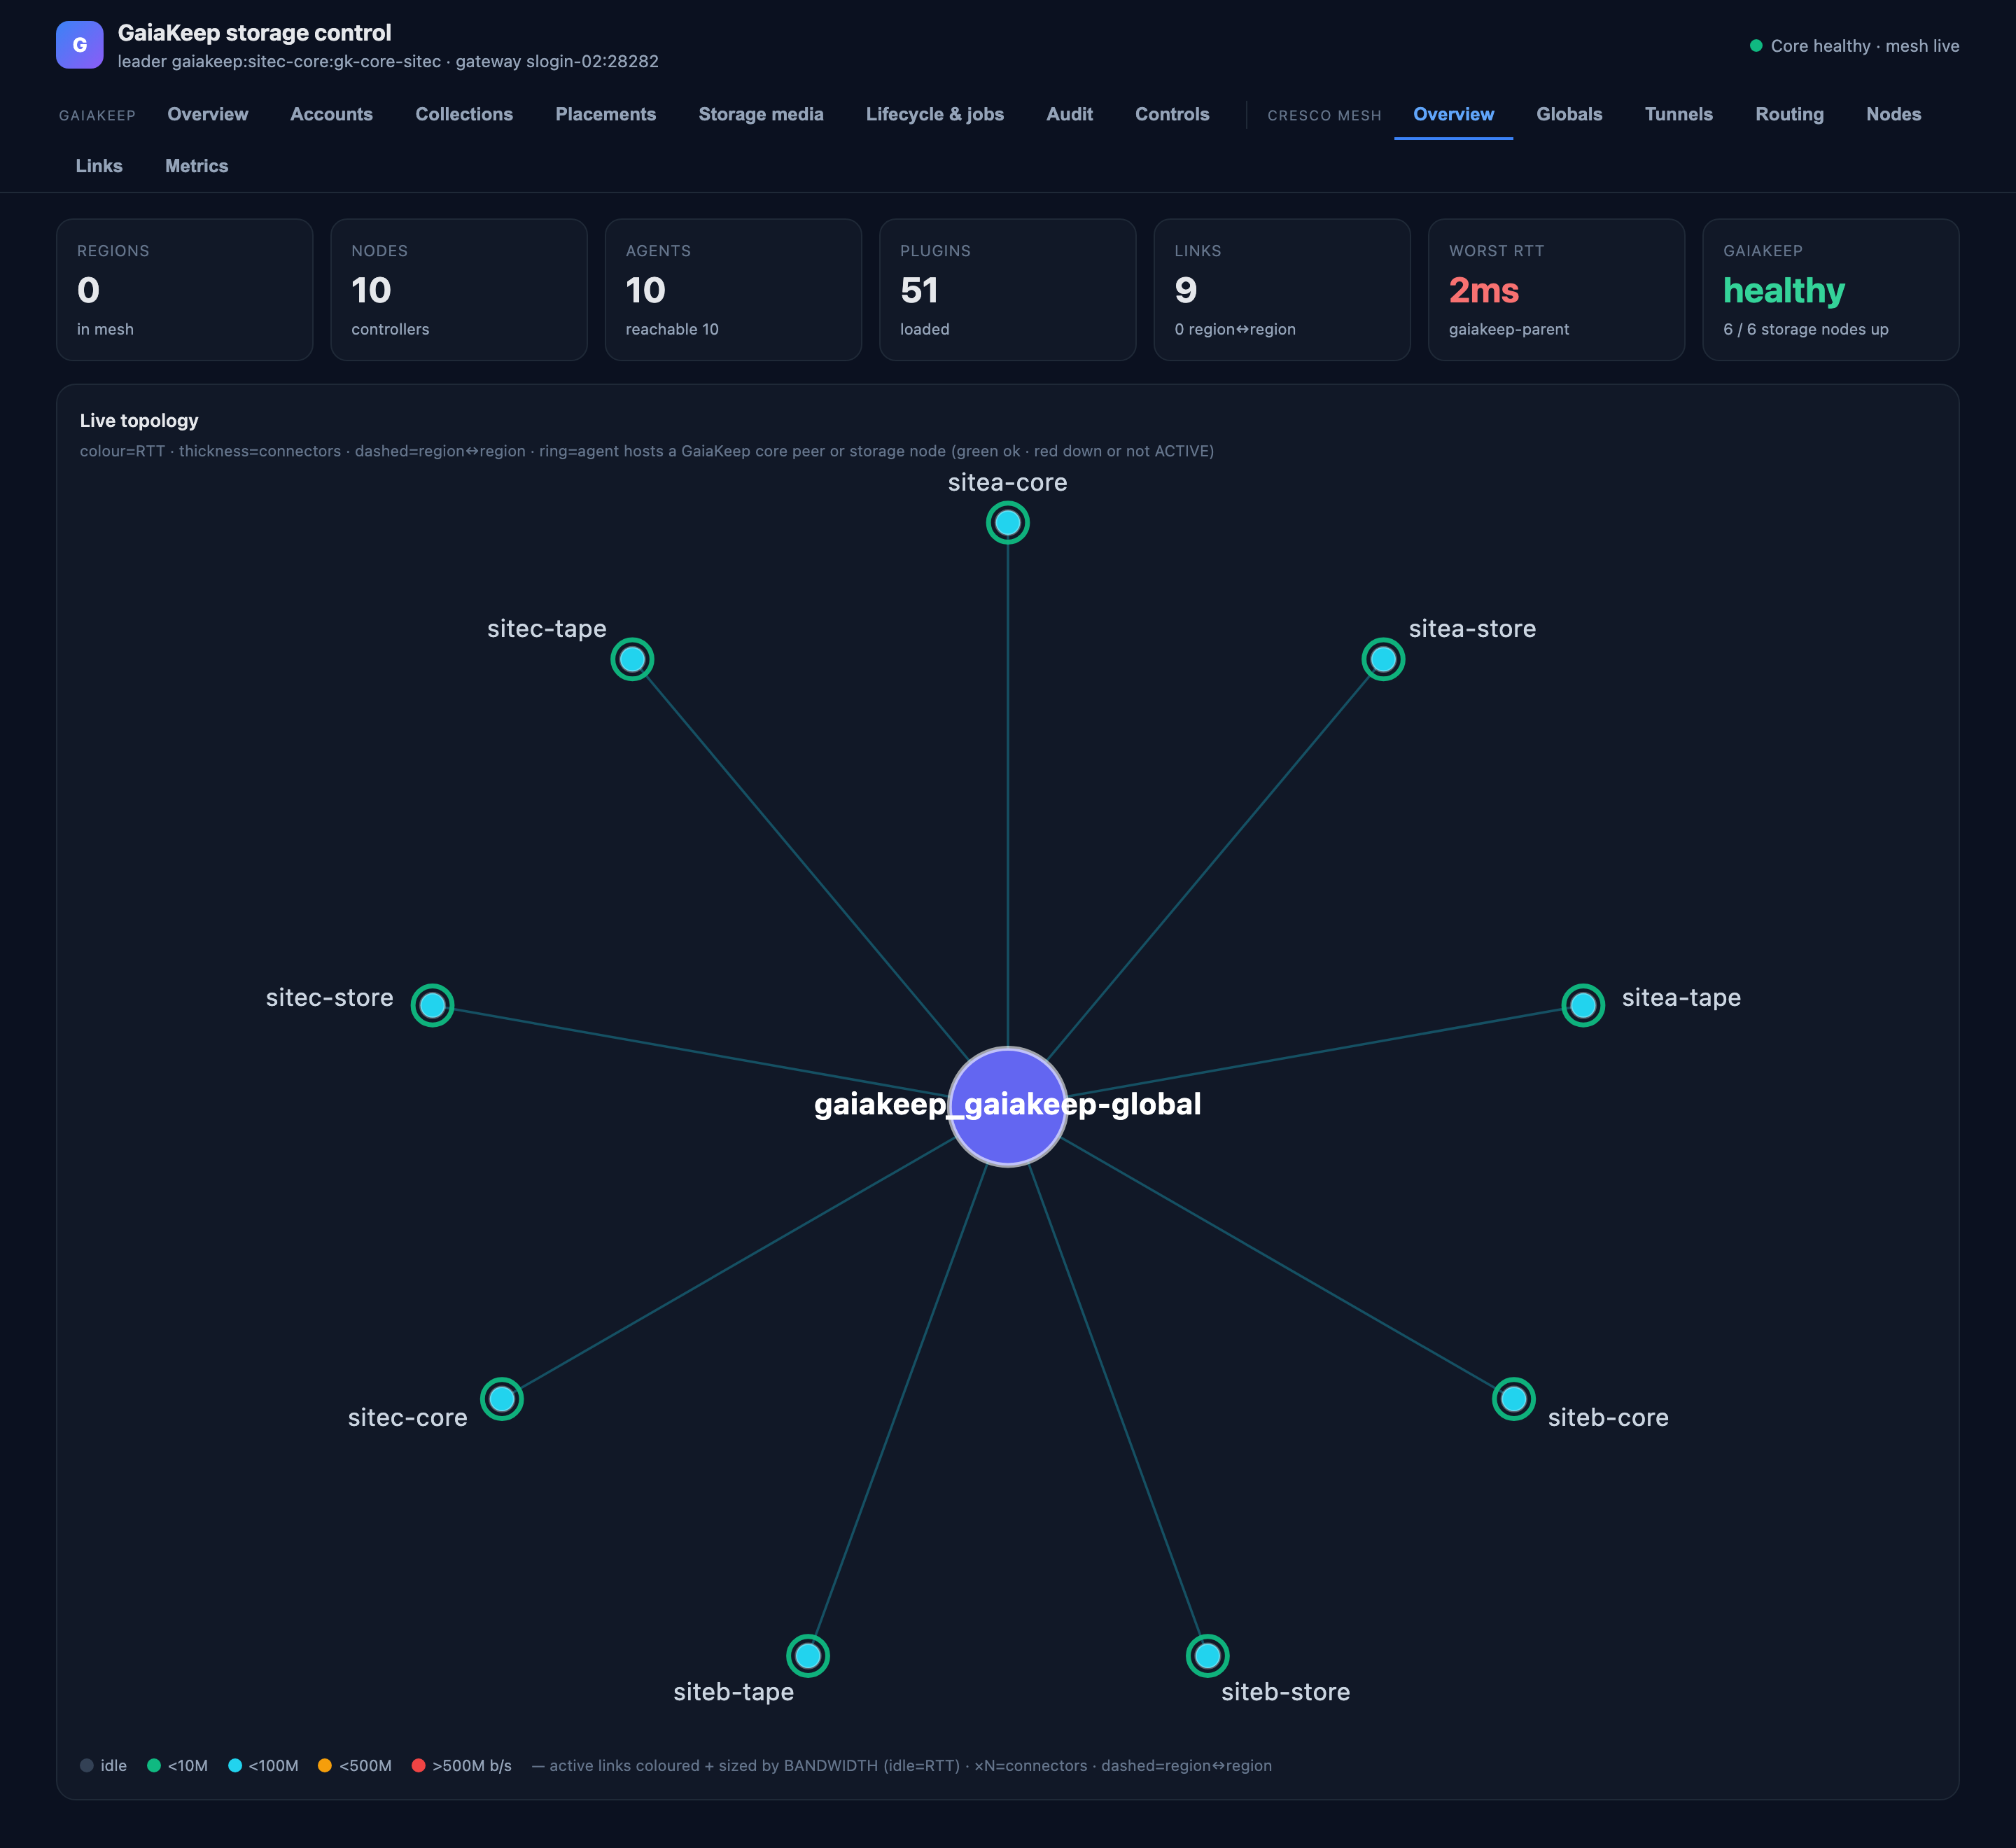Open the Globals tab

coord(1569,114)
